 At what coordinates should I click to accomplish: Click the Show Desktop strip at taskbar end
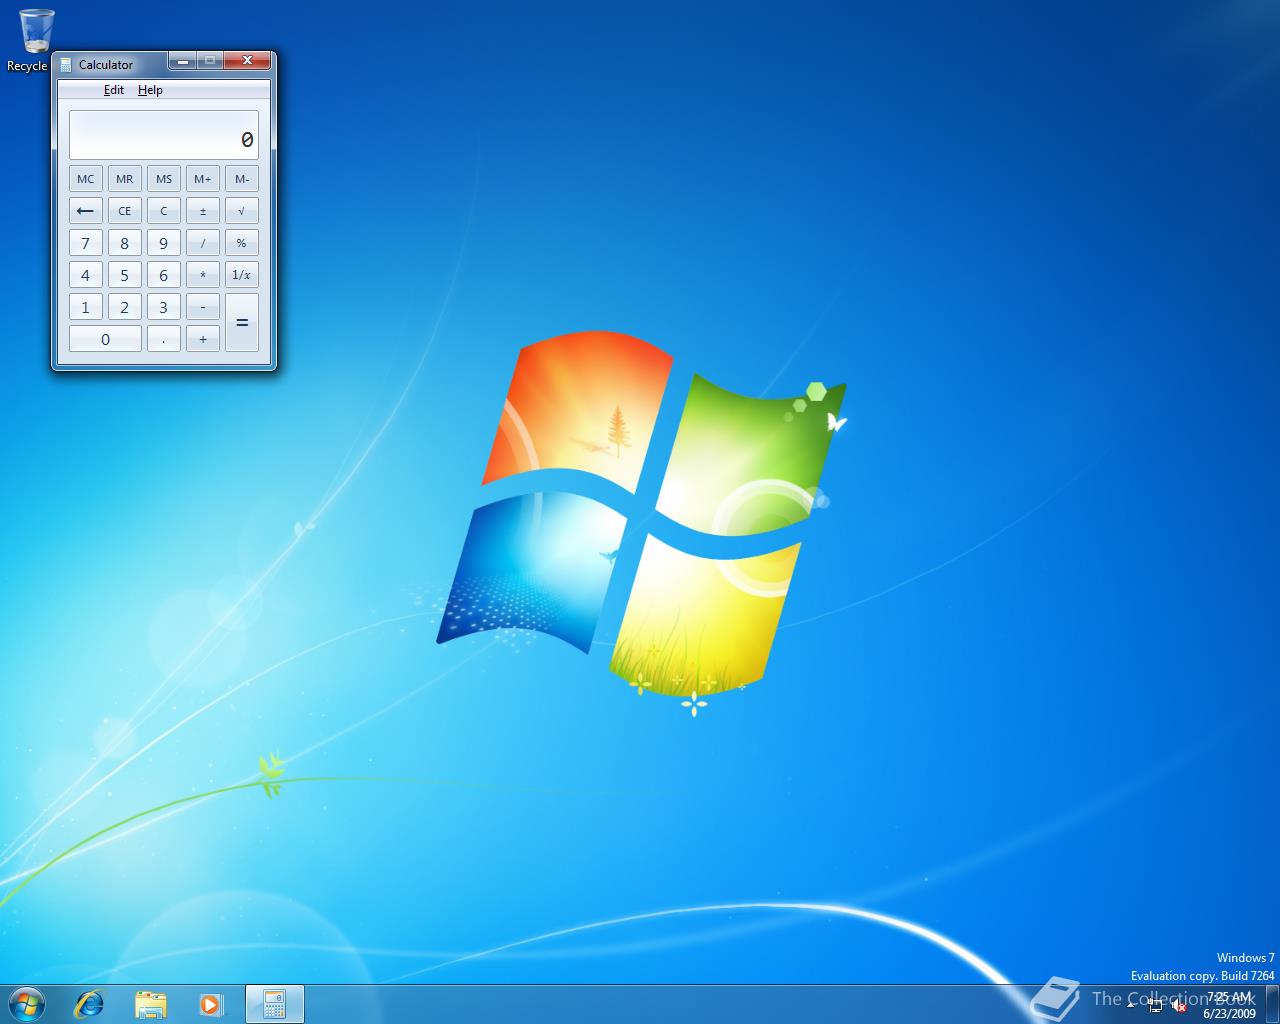point(1272,1004)
